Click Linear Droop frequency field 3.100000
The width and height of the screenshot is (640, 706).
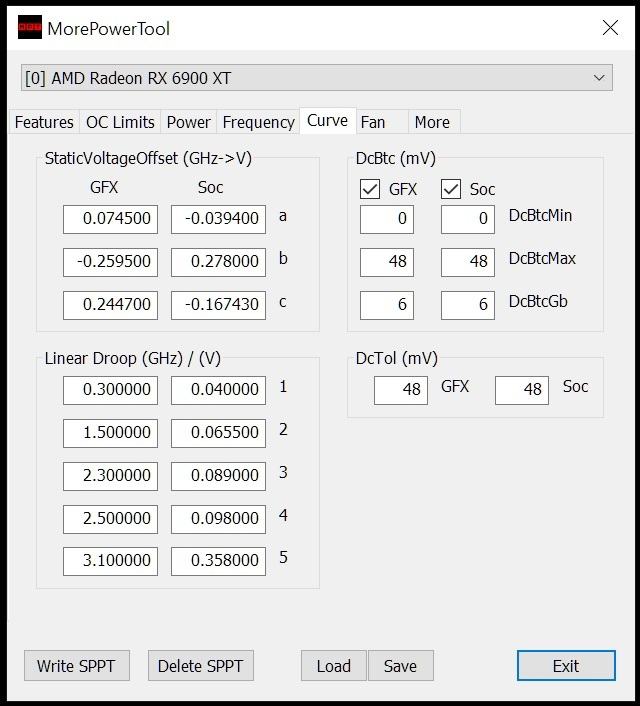pyautogui.click(x=110, y=561)
